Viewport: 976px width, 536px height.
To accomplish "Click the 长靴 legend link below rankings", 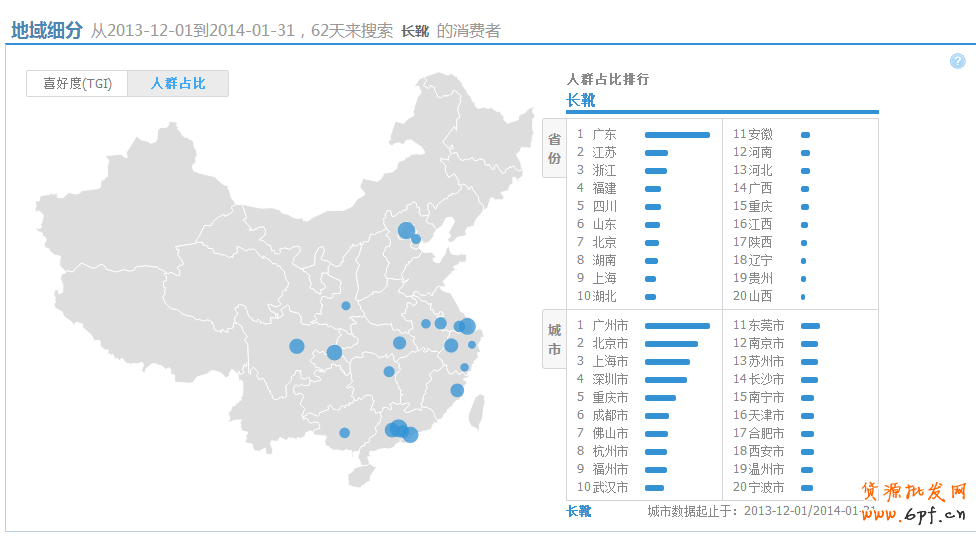I will pyautogui.click(x=579, y=511).
